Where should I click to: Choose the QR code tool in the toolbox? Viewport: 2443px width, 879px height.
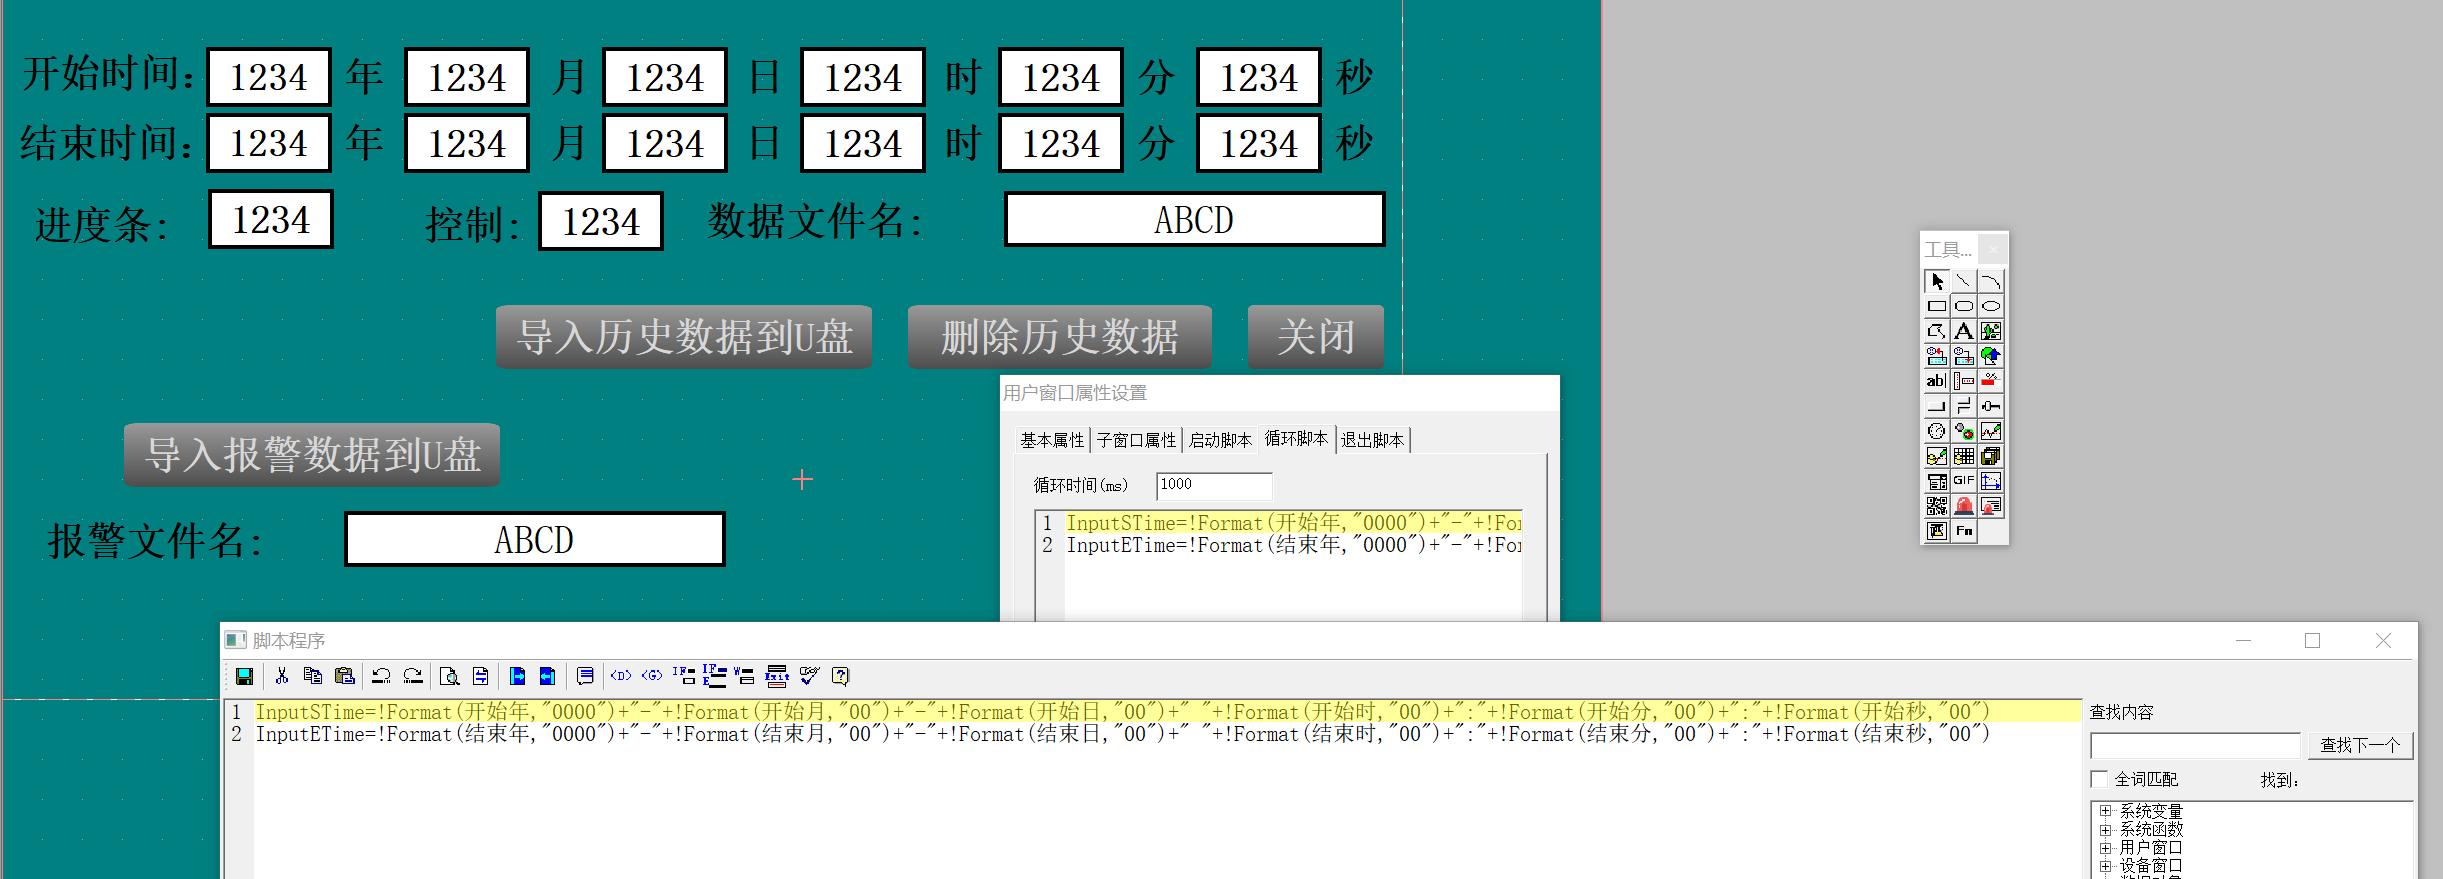coord(1937,506)
